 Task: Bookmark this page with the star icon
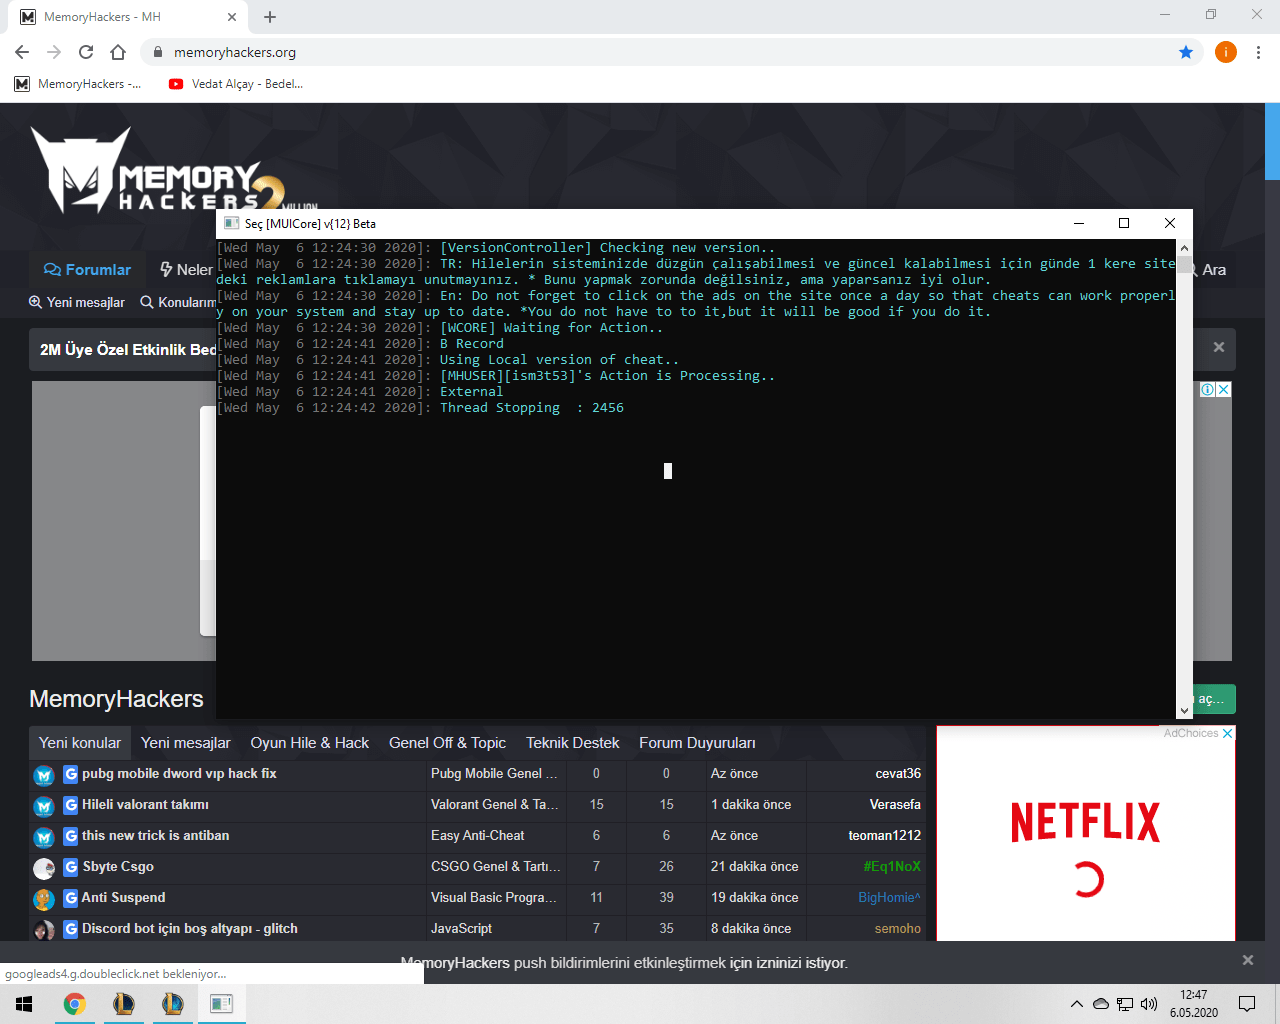[x=1186, y=52]
